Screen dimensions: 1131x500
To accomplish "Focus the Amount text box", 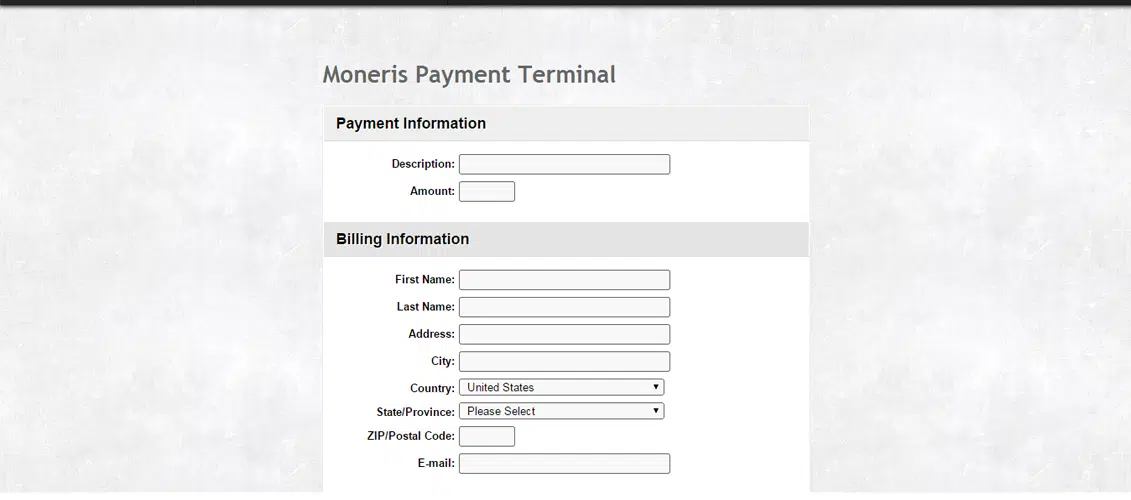I will (x=486, y=191).
